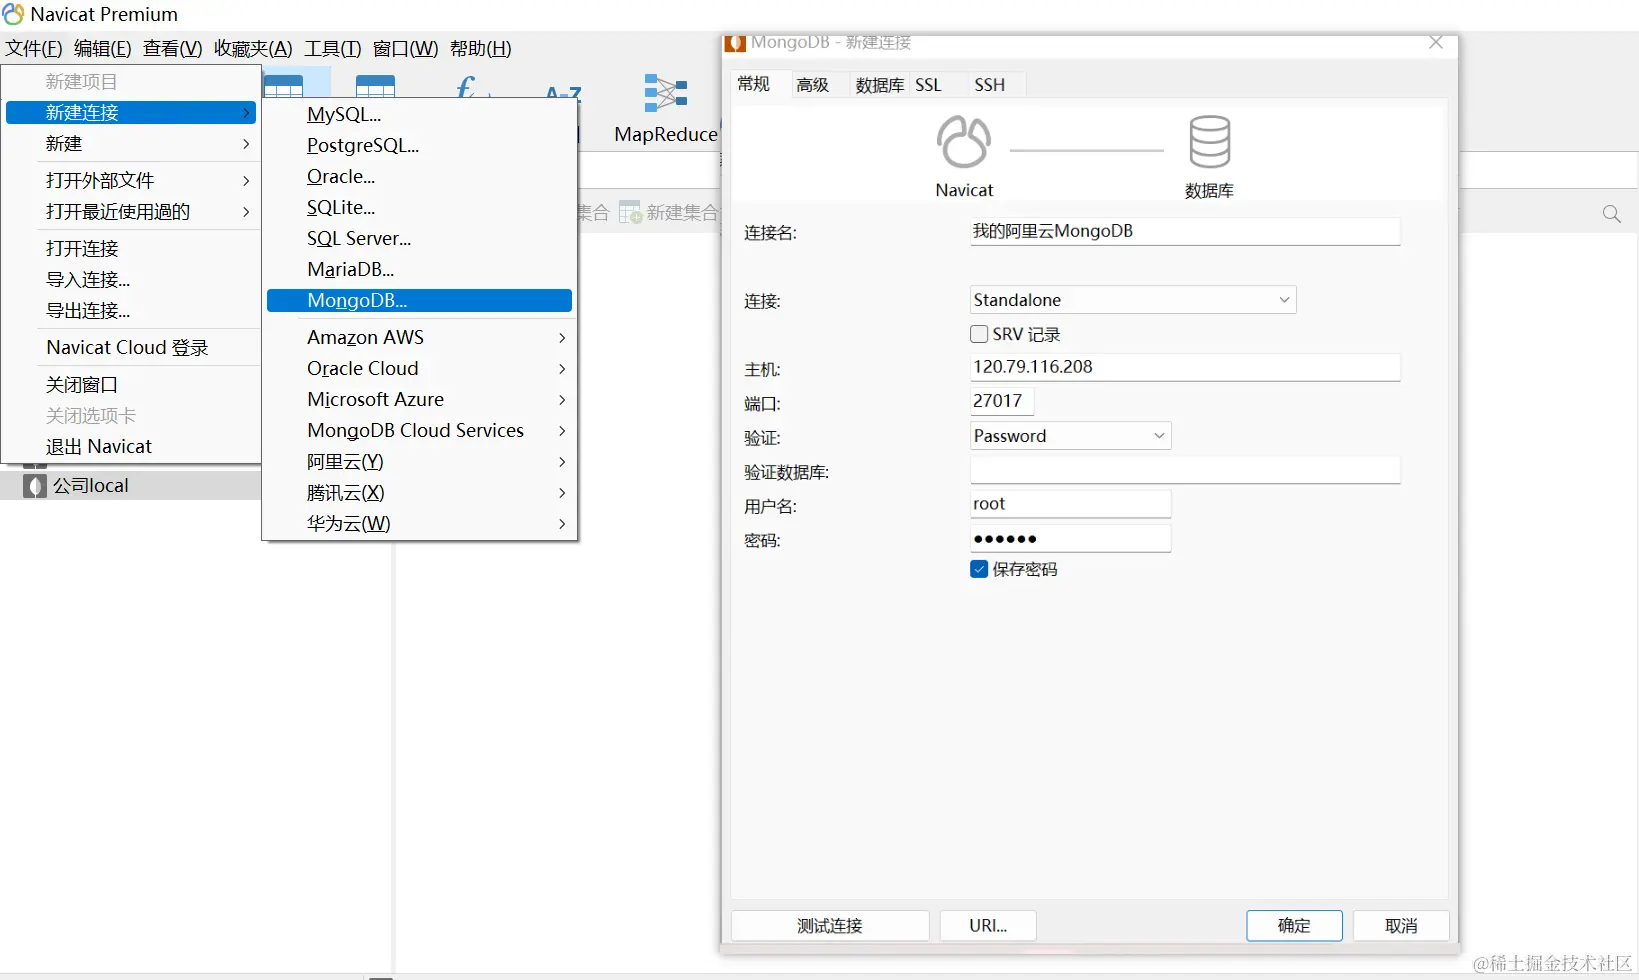Select MariaDB... from the connection submenu
The width and height of the screenshot is (1639, 980).
(x=419, y=270)
